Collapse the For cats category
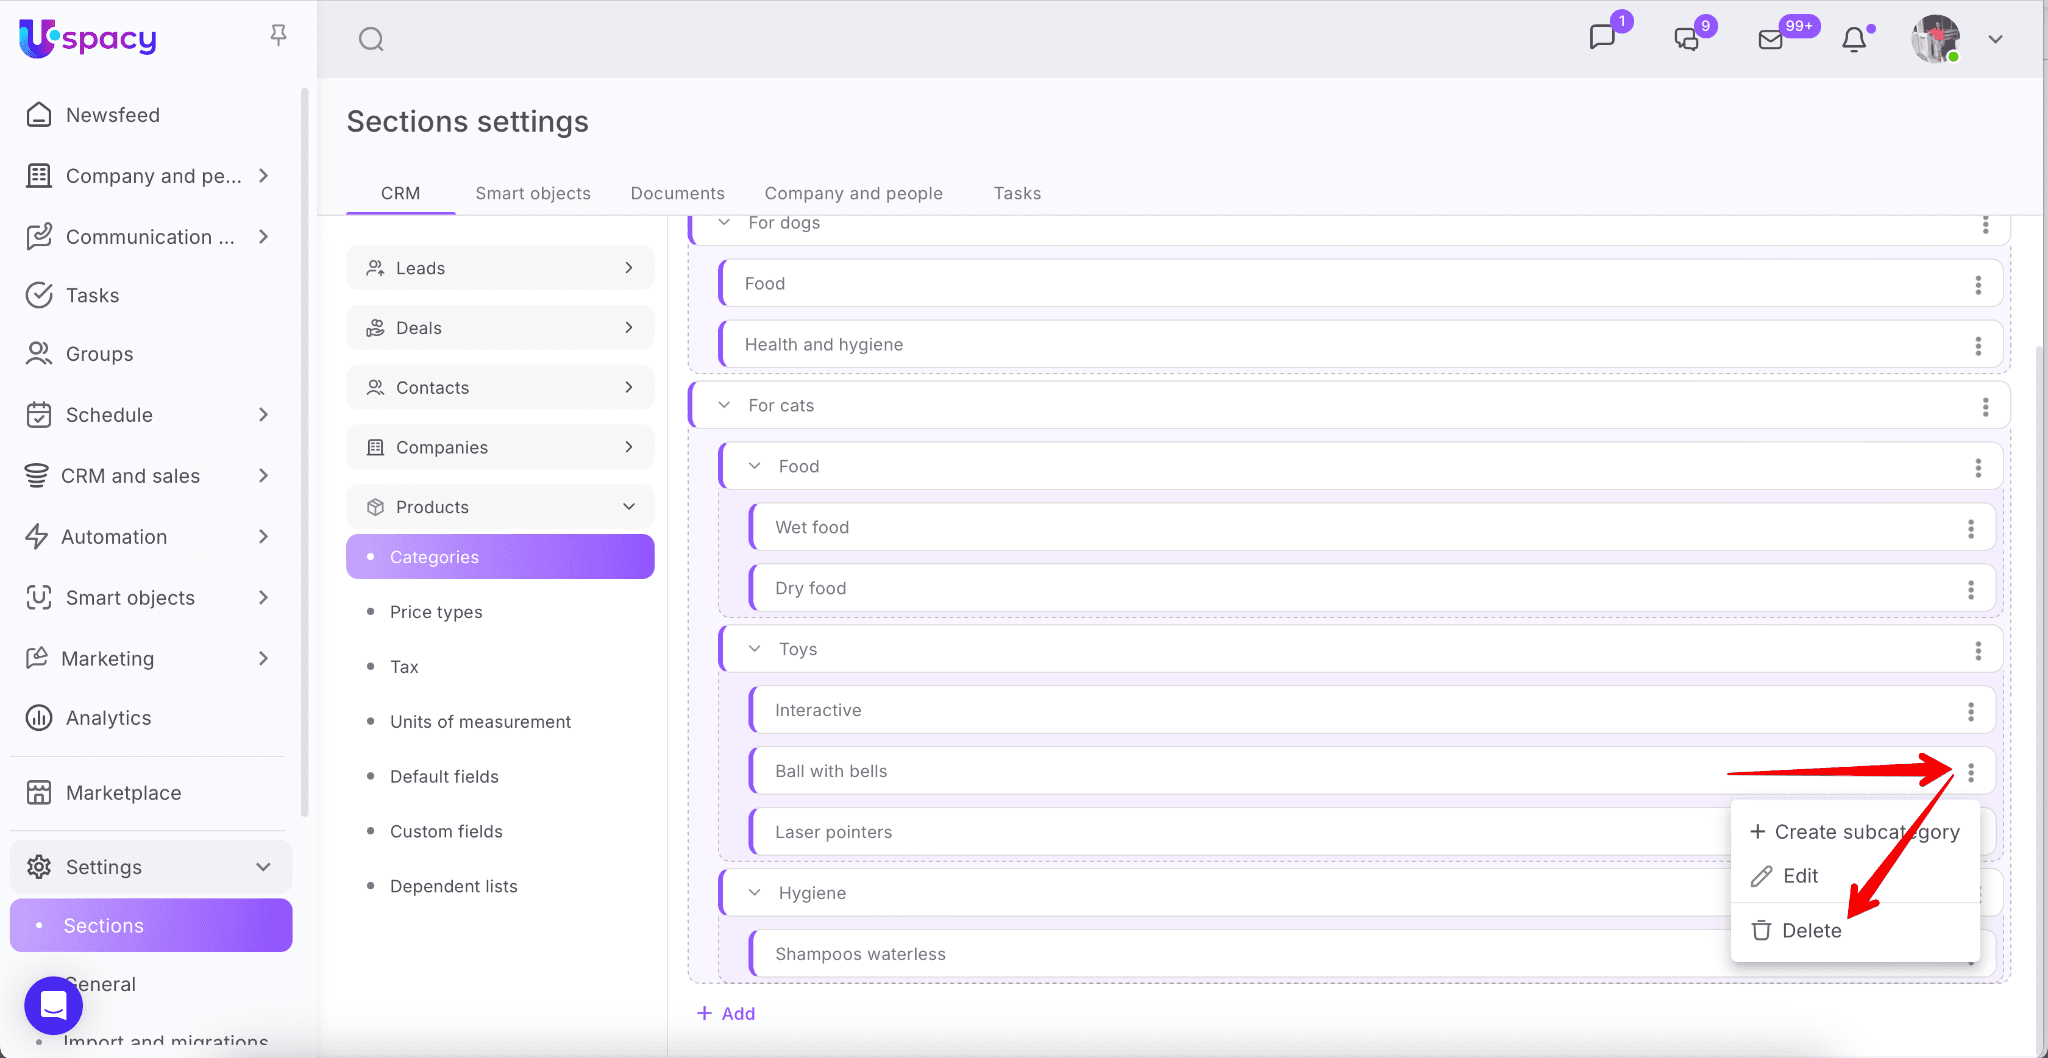Screen dimensions: 2048x1058 [x=724, y=405]
